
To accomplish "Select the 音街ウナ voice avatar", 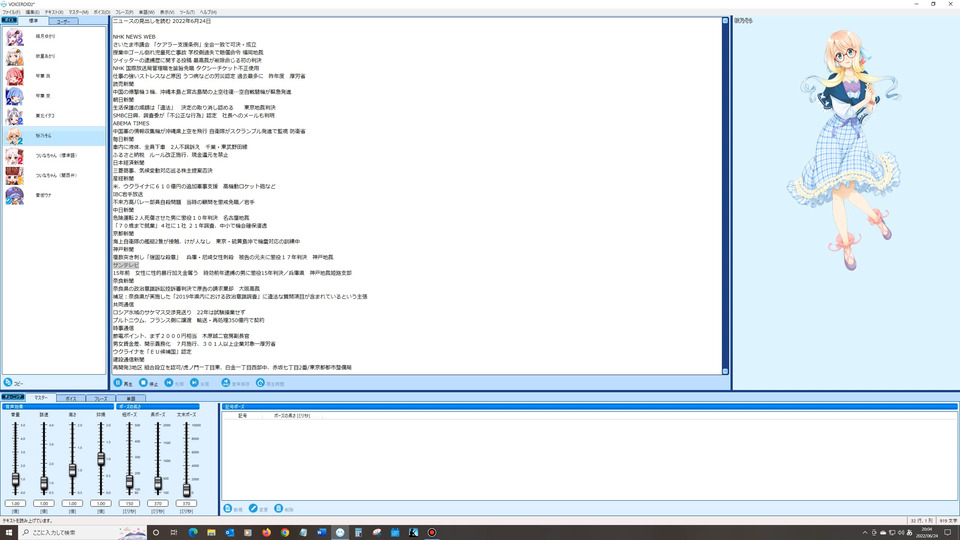I will (x=14, y=195).
